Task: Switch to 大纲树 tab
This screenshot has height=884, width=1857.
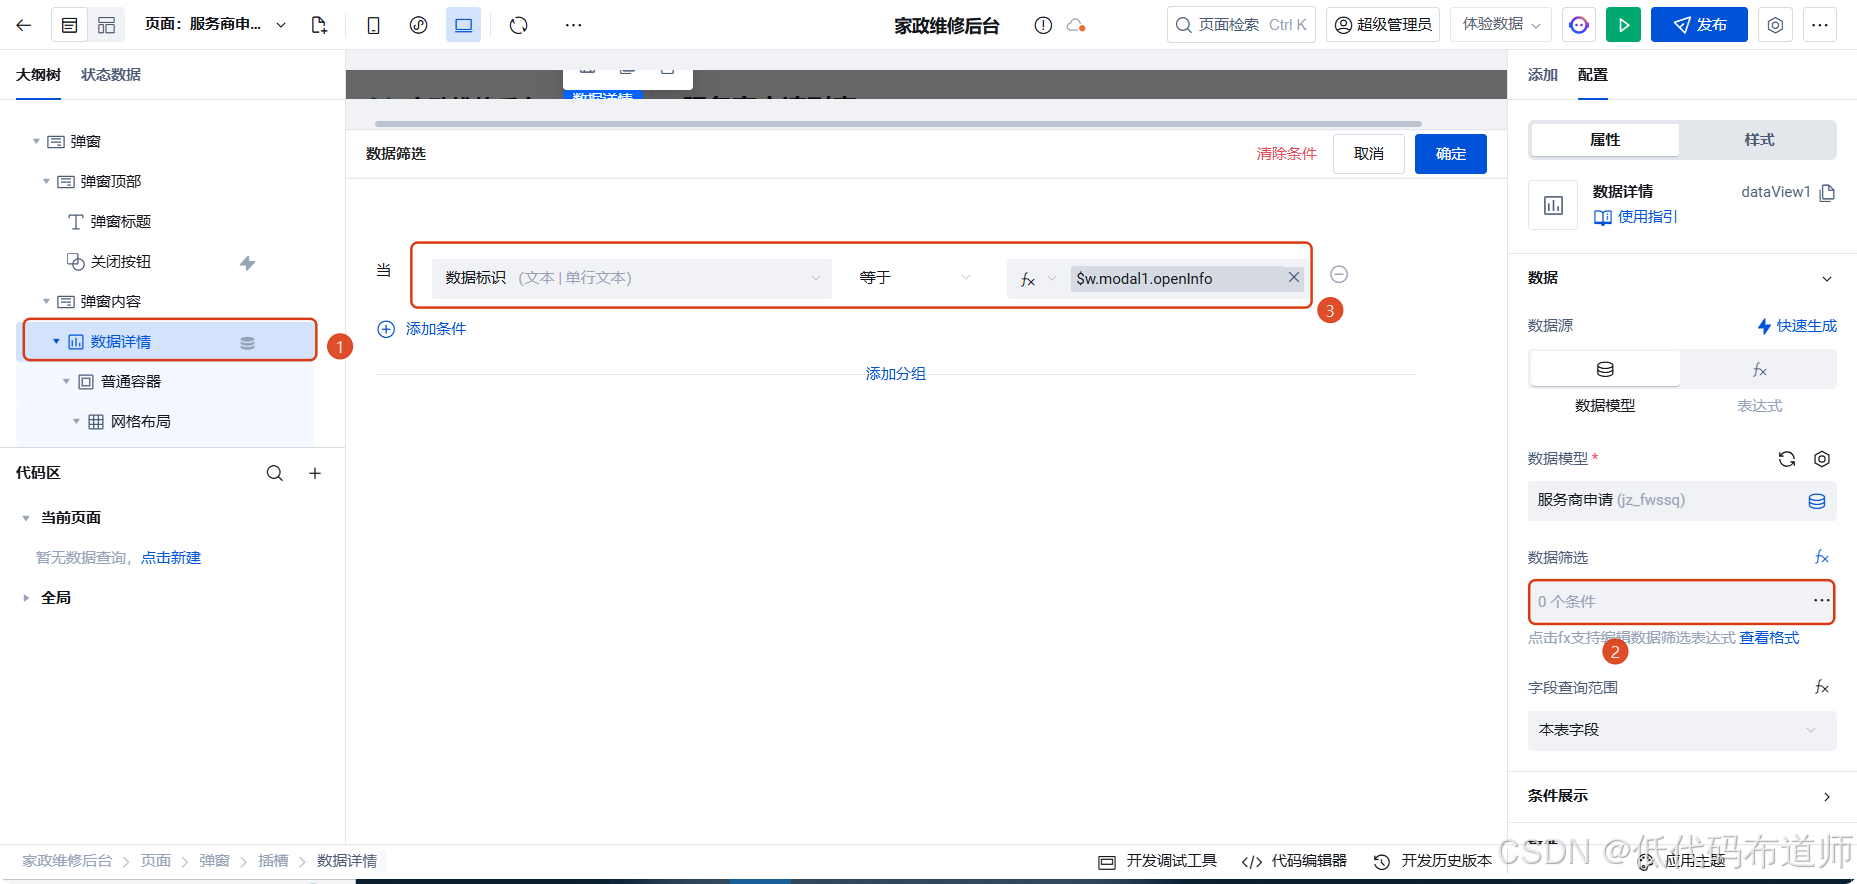Action: click(38, 75)
